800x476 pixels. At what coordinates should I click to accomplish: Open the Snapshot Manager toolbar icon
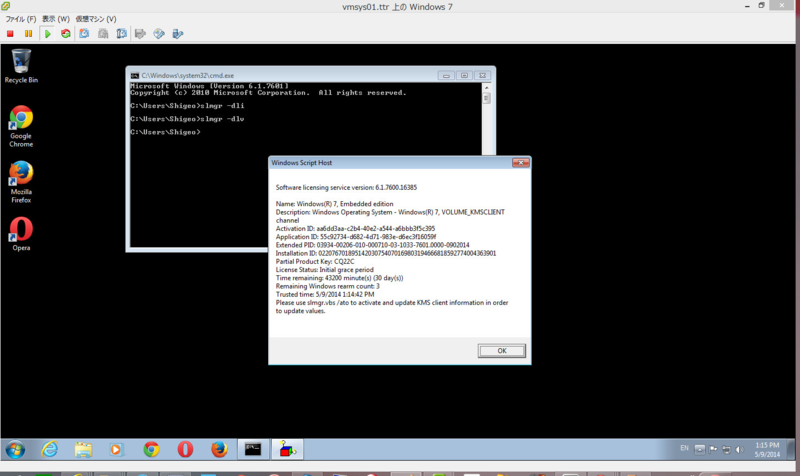click(121, 34)
